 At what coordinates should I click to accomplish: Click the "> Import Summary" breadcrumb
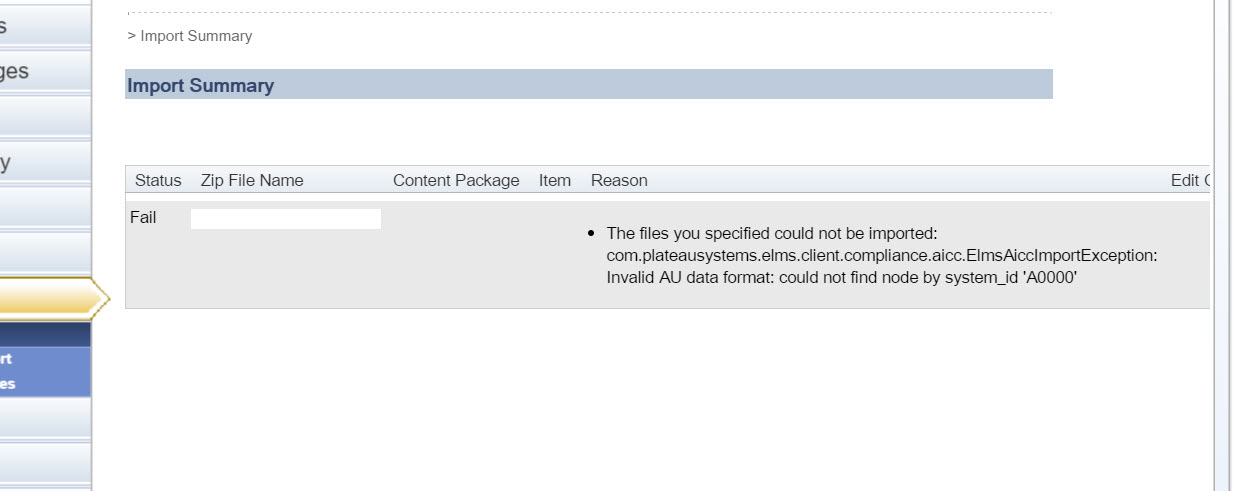pyautogui.click(x=190, y=36)
